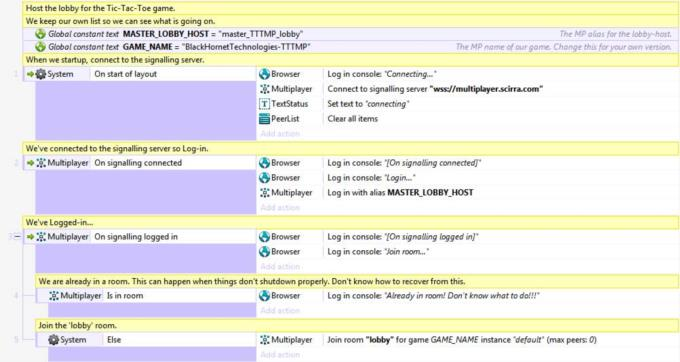Screen dimensions: 680x362
Task: Select action Log in console 'Login...'
Action: pyautogui.click(x=371, y=178)
